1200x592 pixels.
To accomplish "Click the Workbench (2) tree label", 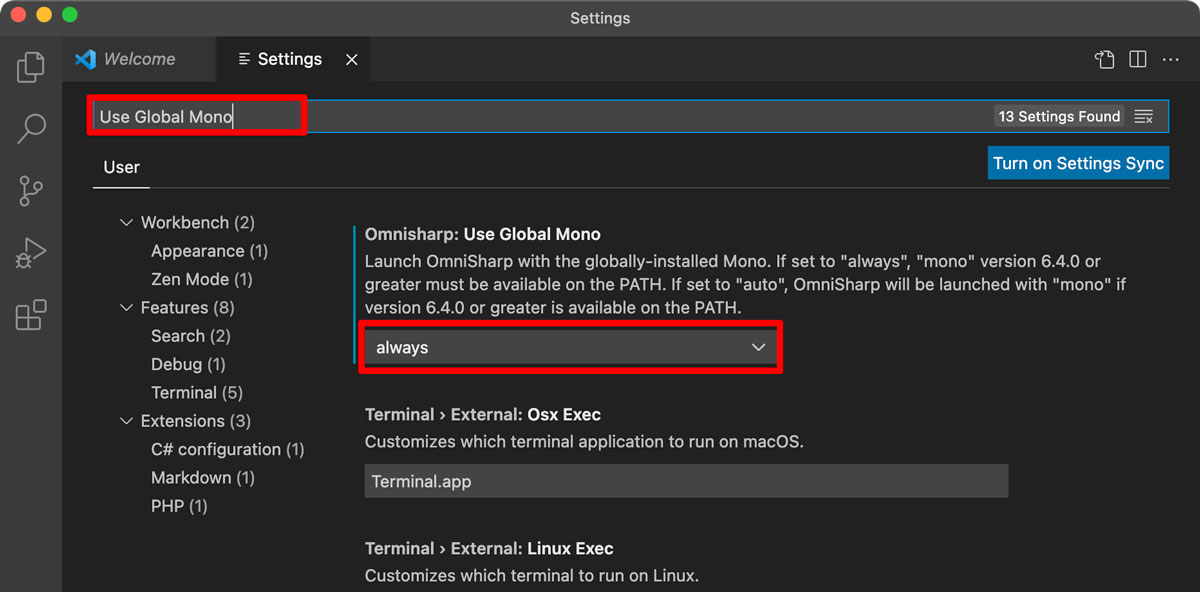I will coord(197,222).
